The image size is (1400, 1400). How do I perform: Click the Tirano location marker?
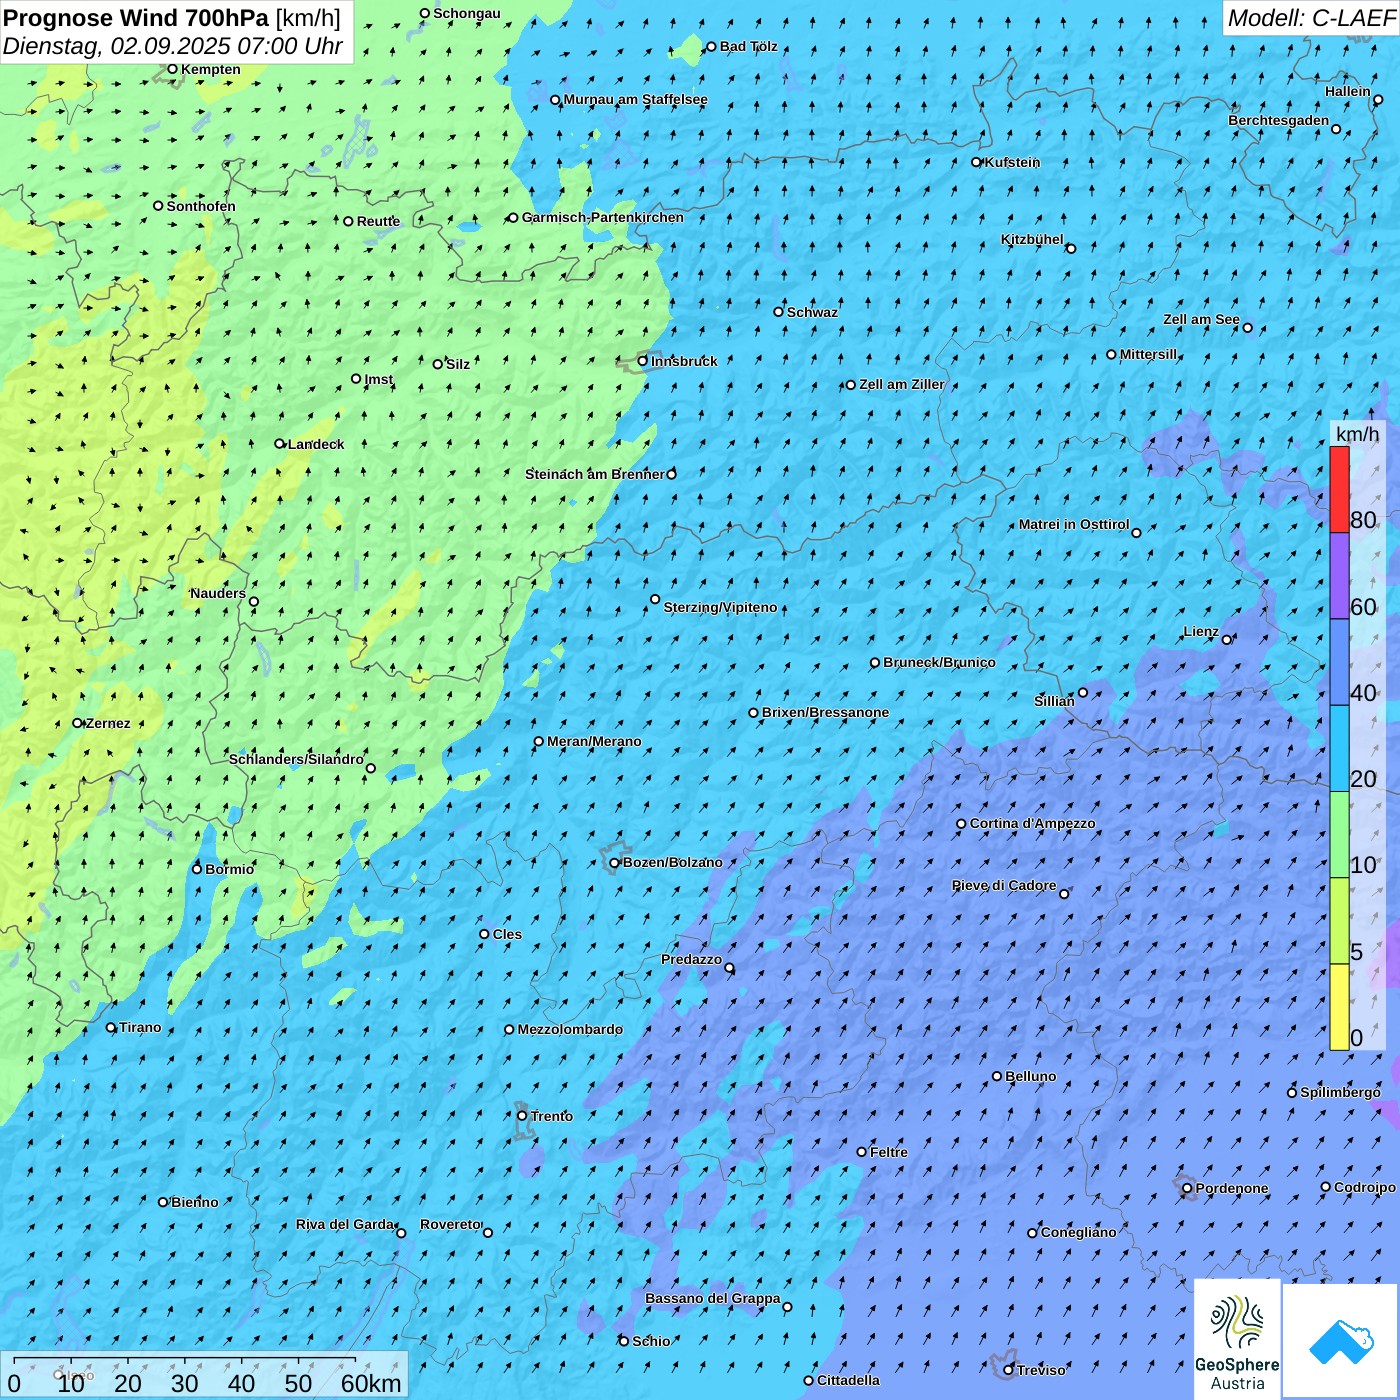(111, 1028)
